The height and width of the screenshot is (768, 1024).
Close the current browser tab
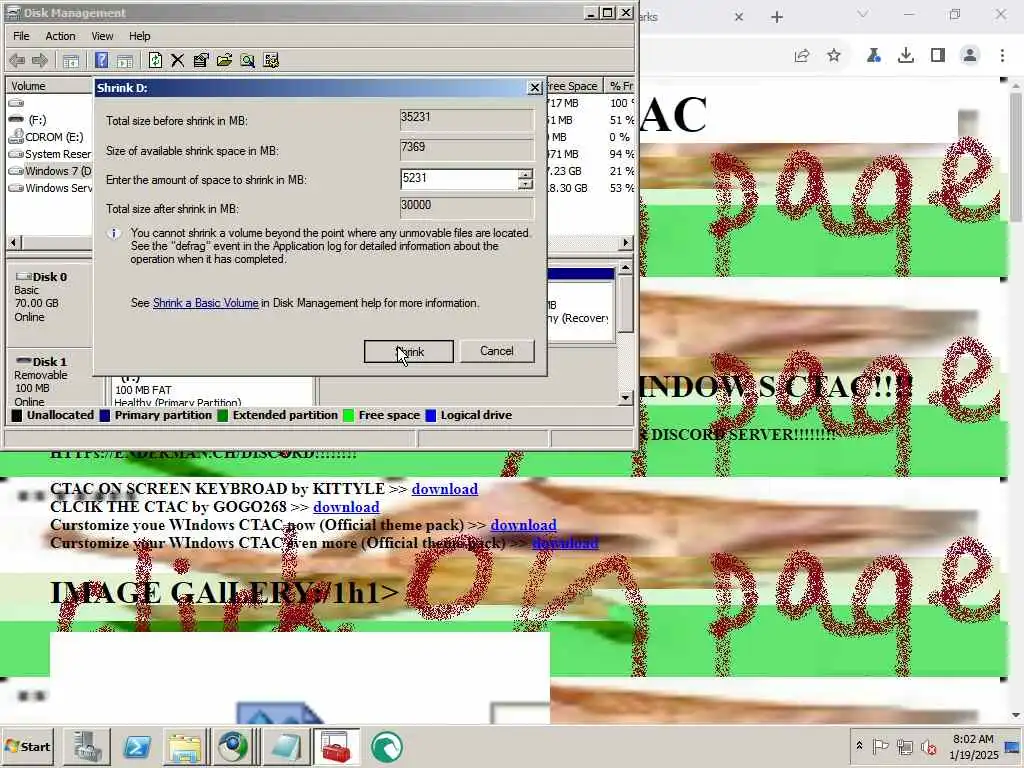(739, 17)
